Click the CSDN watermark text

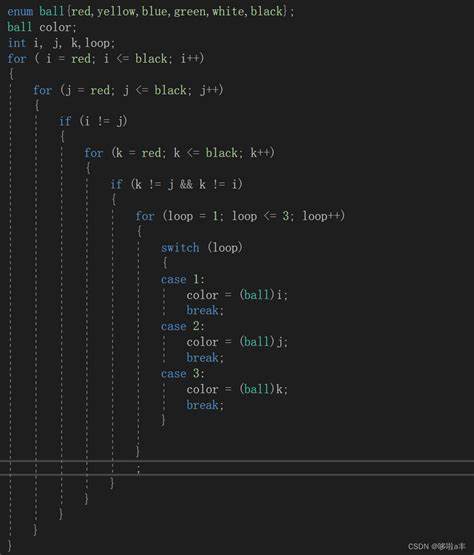tap(437, 546)
